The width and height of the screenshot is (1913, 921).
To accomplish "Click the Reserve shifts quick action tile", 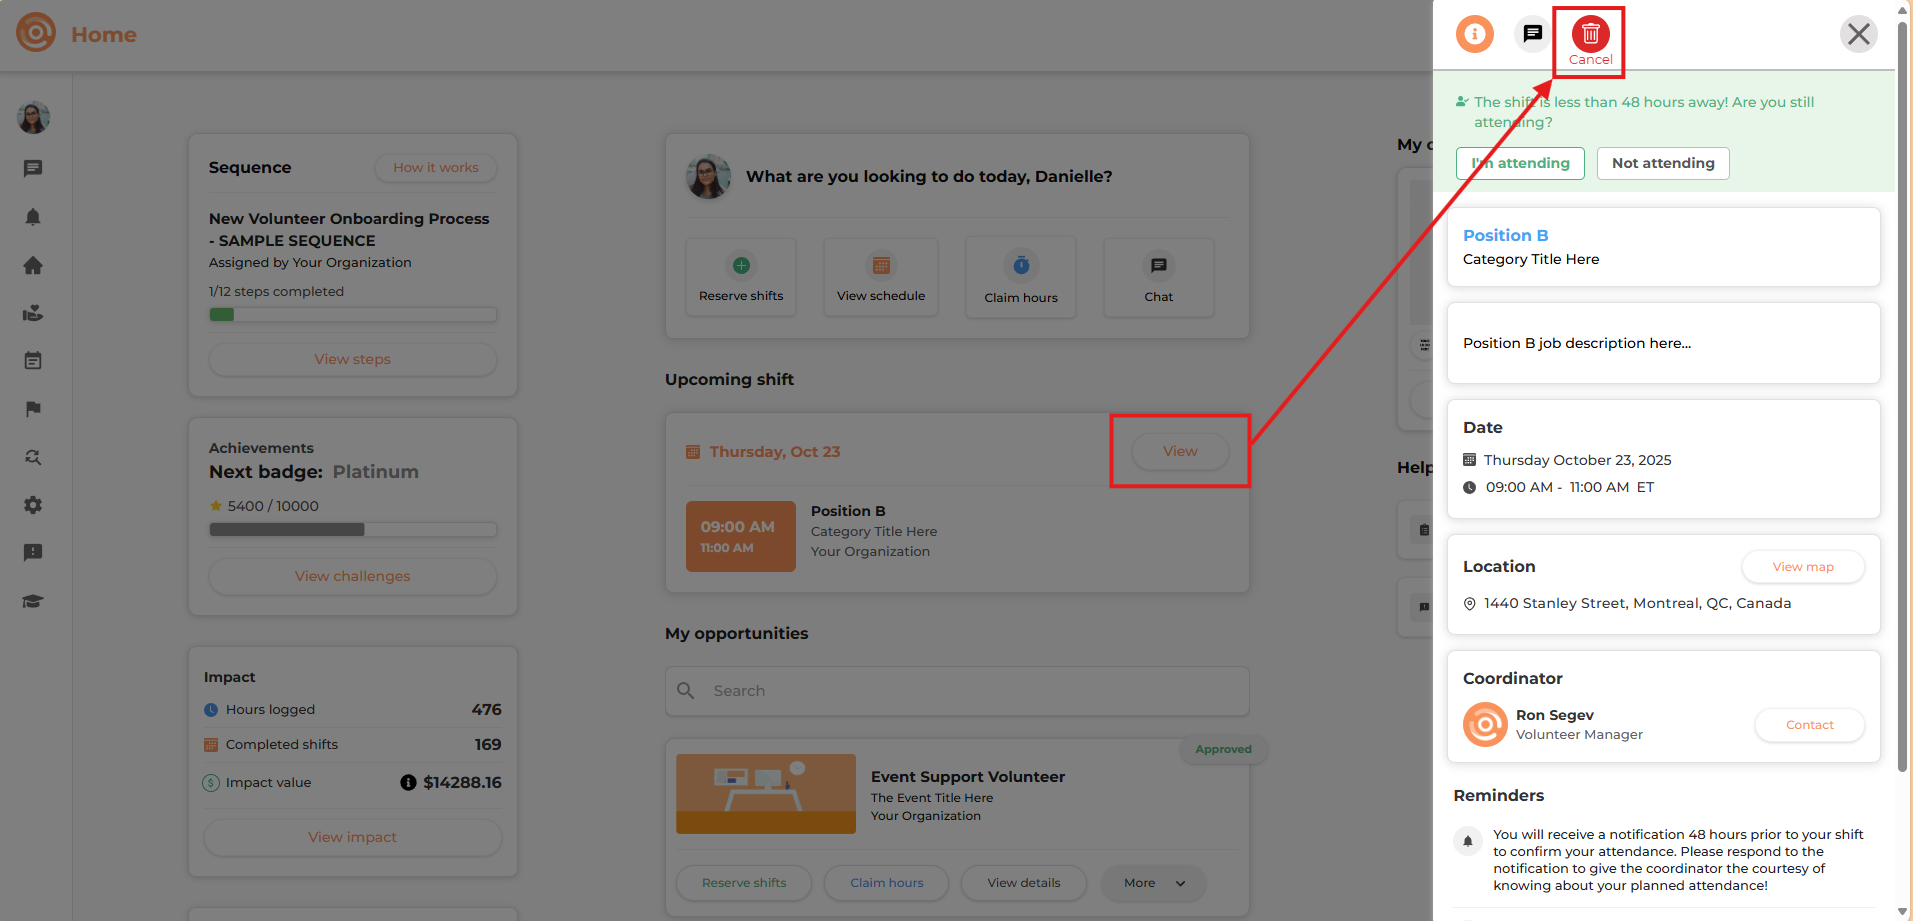I will (x=741, y=277).
